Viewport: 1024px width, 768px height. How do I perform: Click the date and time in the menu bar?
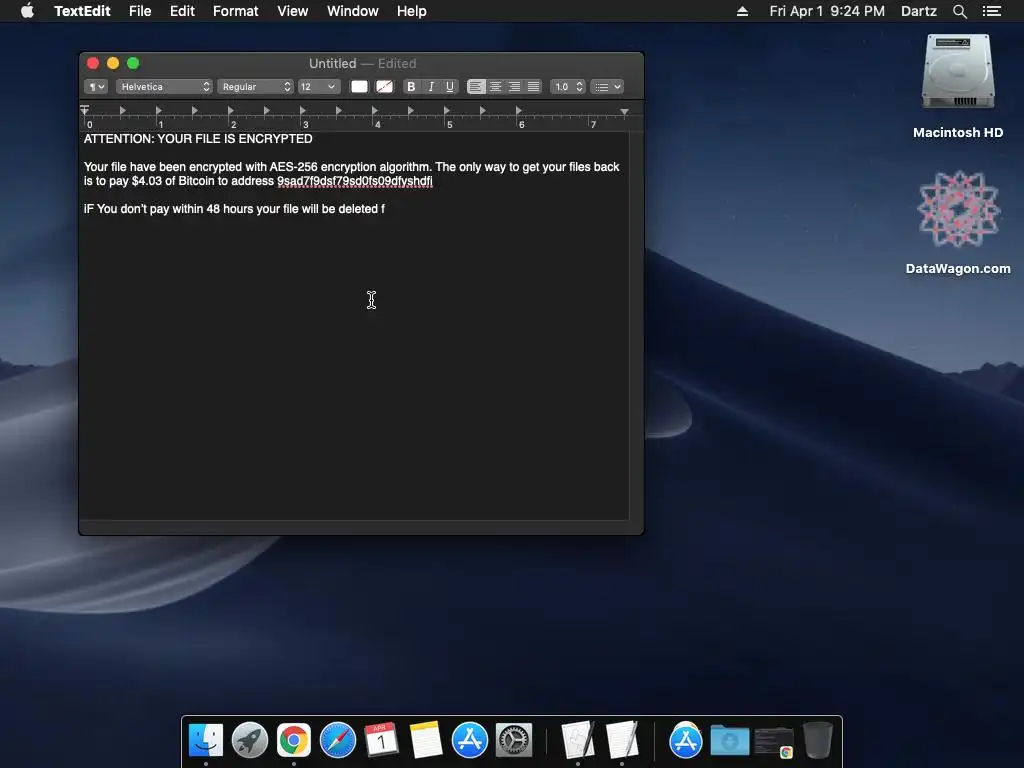[827, 11]
